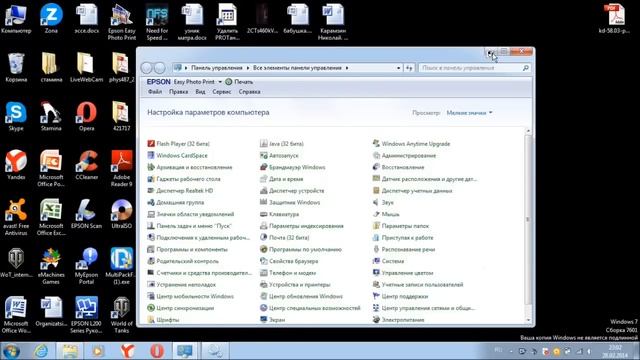Launch Opera browser from taskbar

[x=157, y=351]
